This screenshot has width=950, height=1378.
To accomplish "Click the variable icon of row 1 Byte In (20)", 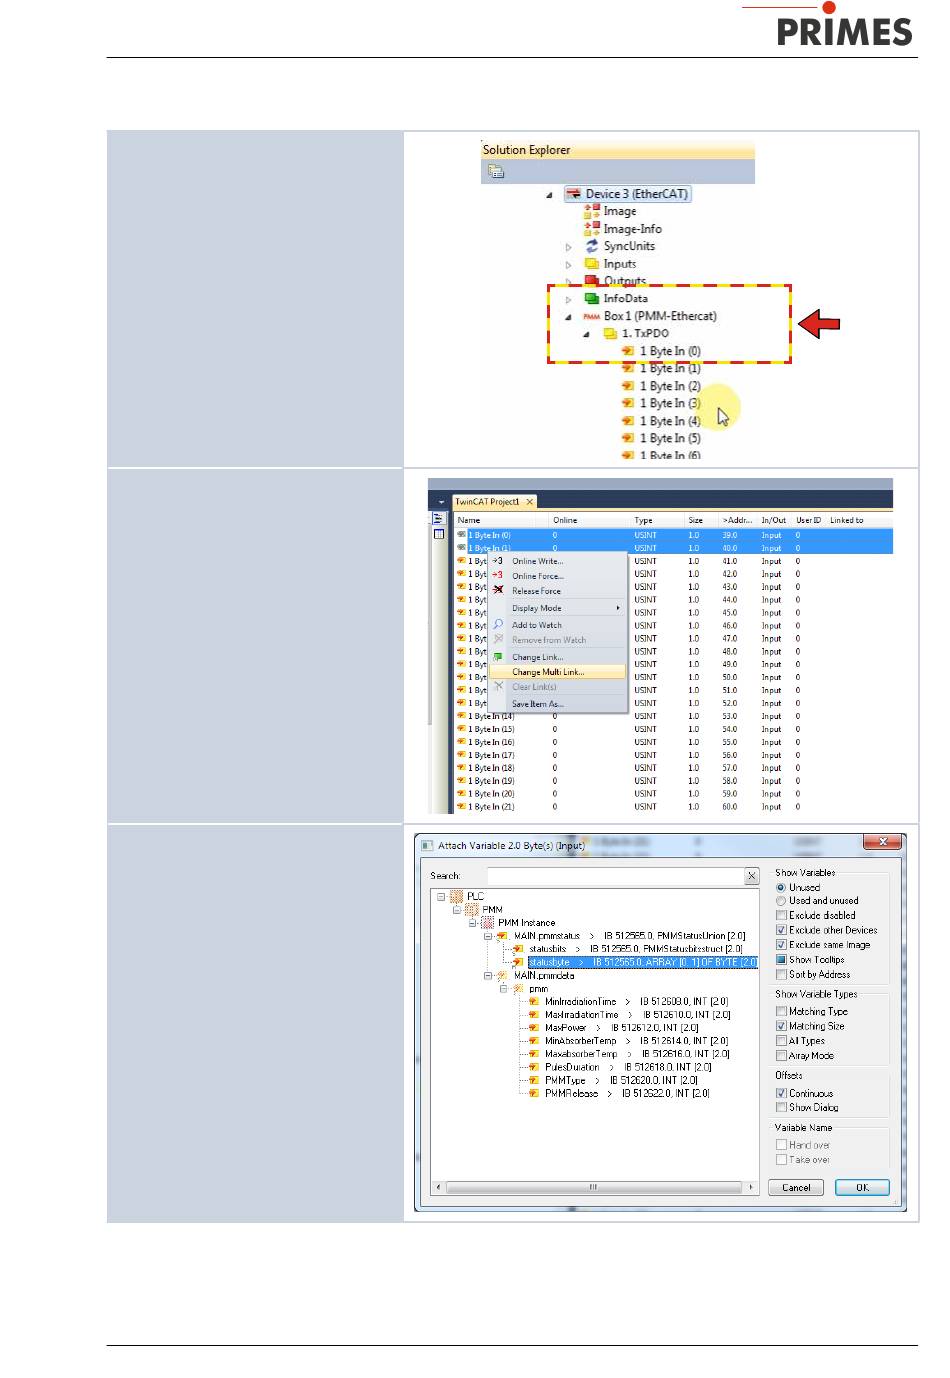I will tap(462, 794).
